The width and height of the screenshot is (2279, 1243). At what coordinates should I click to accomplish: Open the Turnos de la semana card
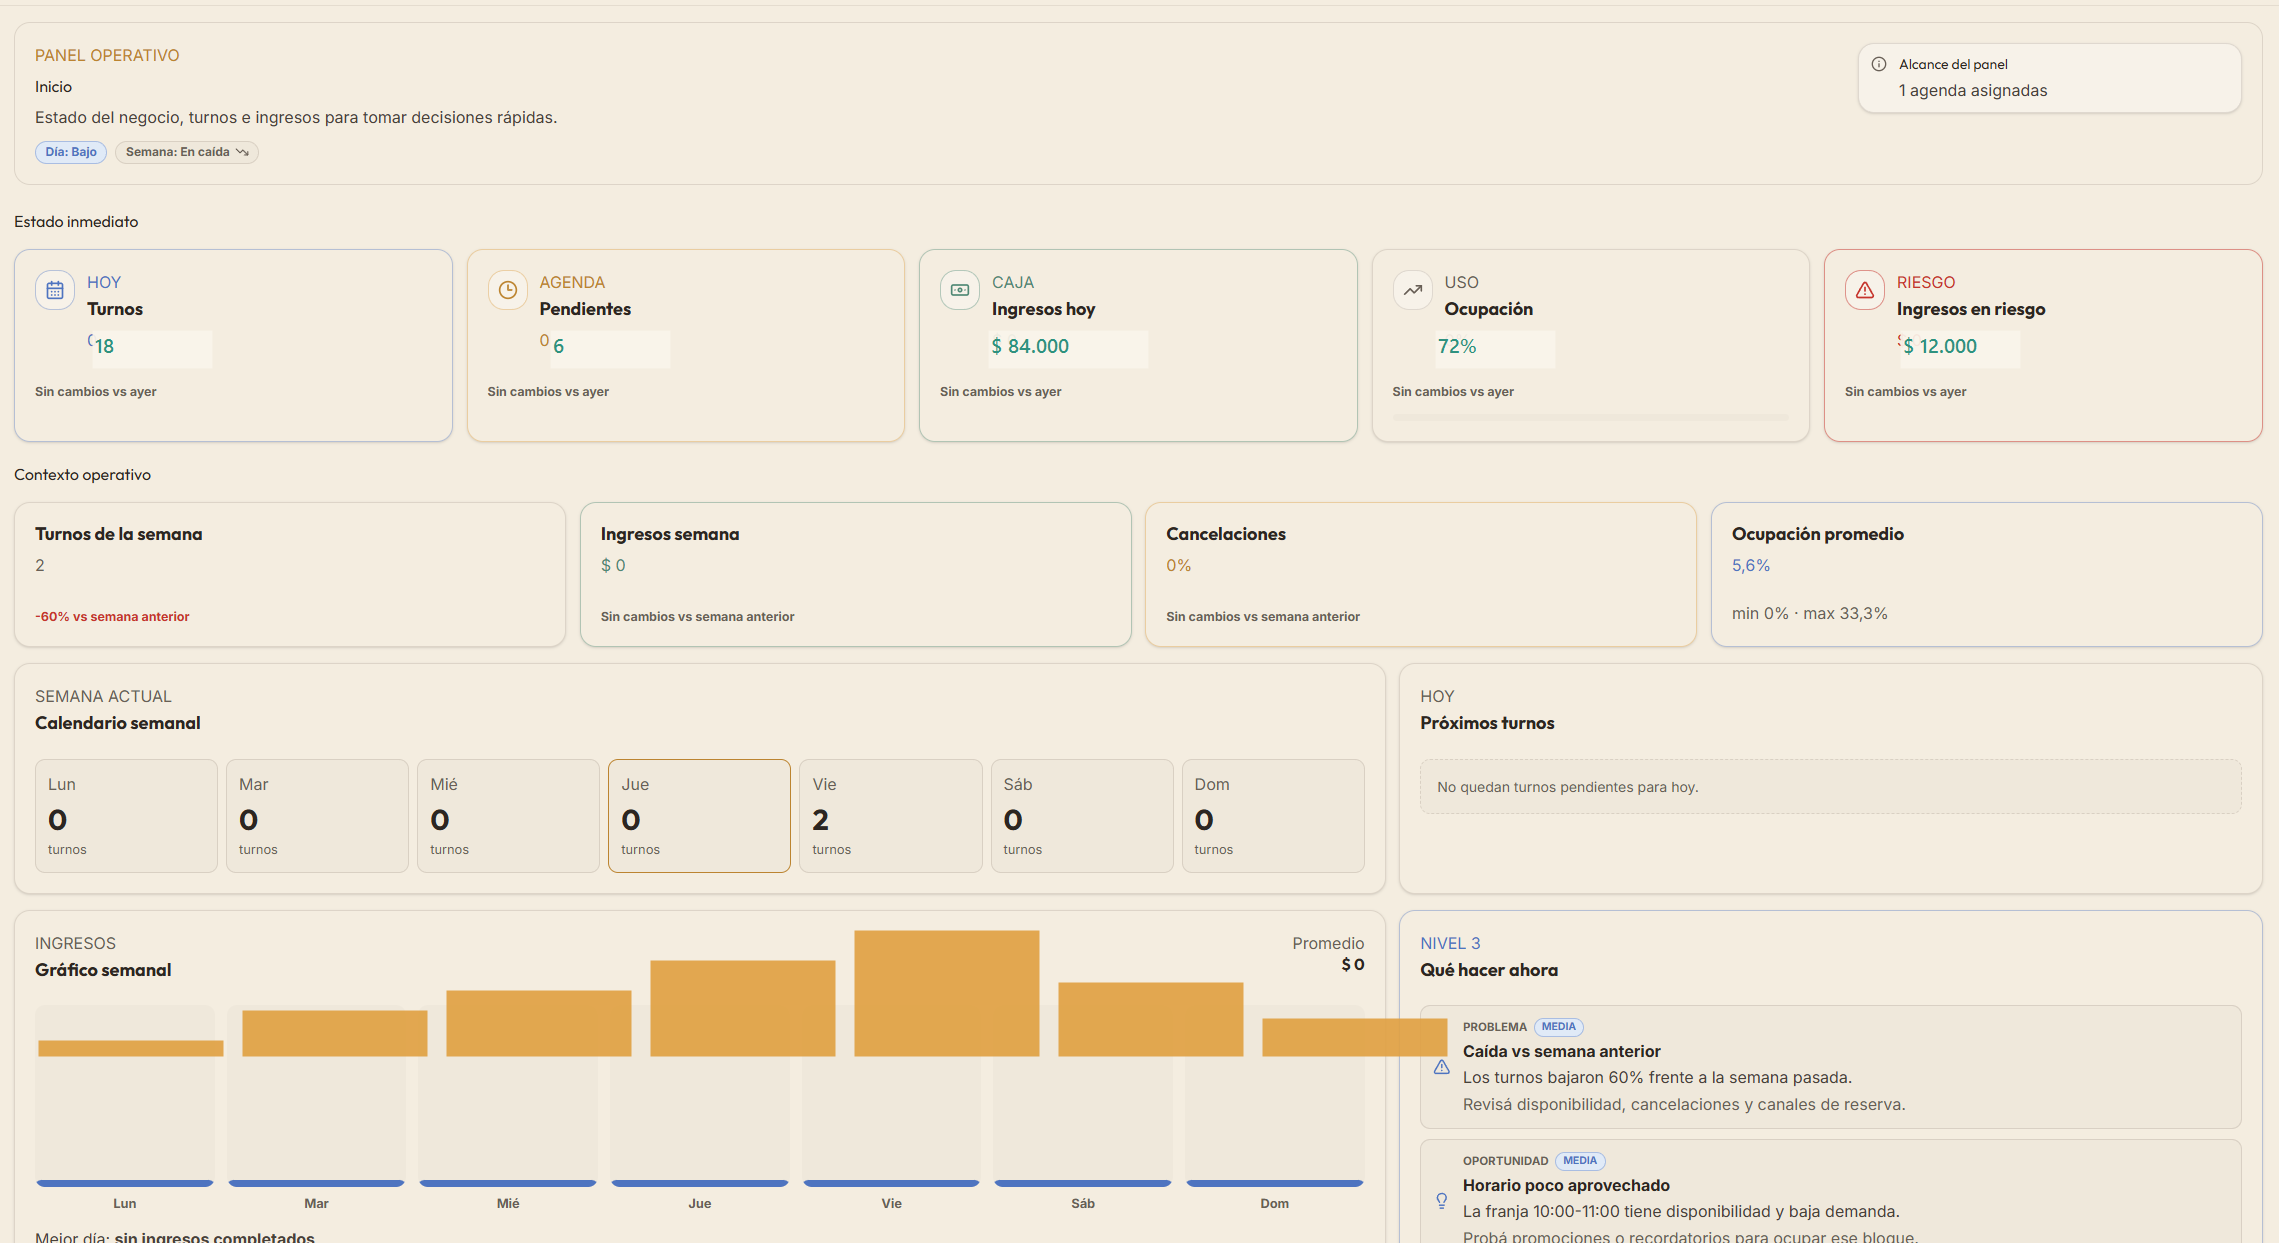click(290, 574)
